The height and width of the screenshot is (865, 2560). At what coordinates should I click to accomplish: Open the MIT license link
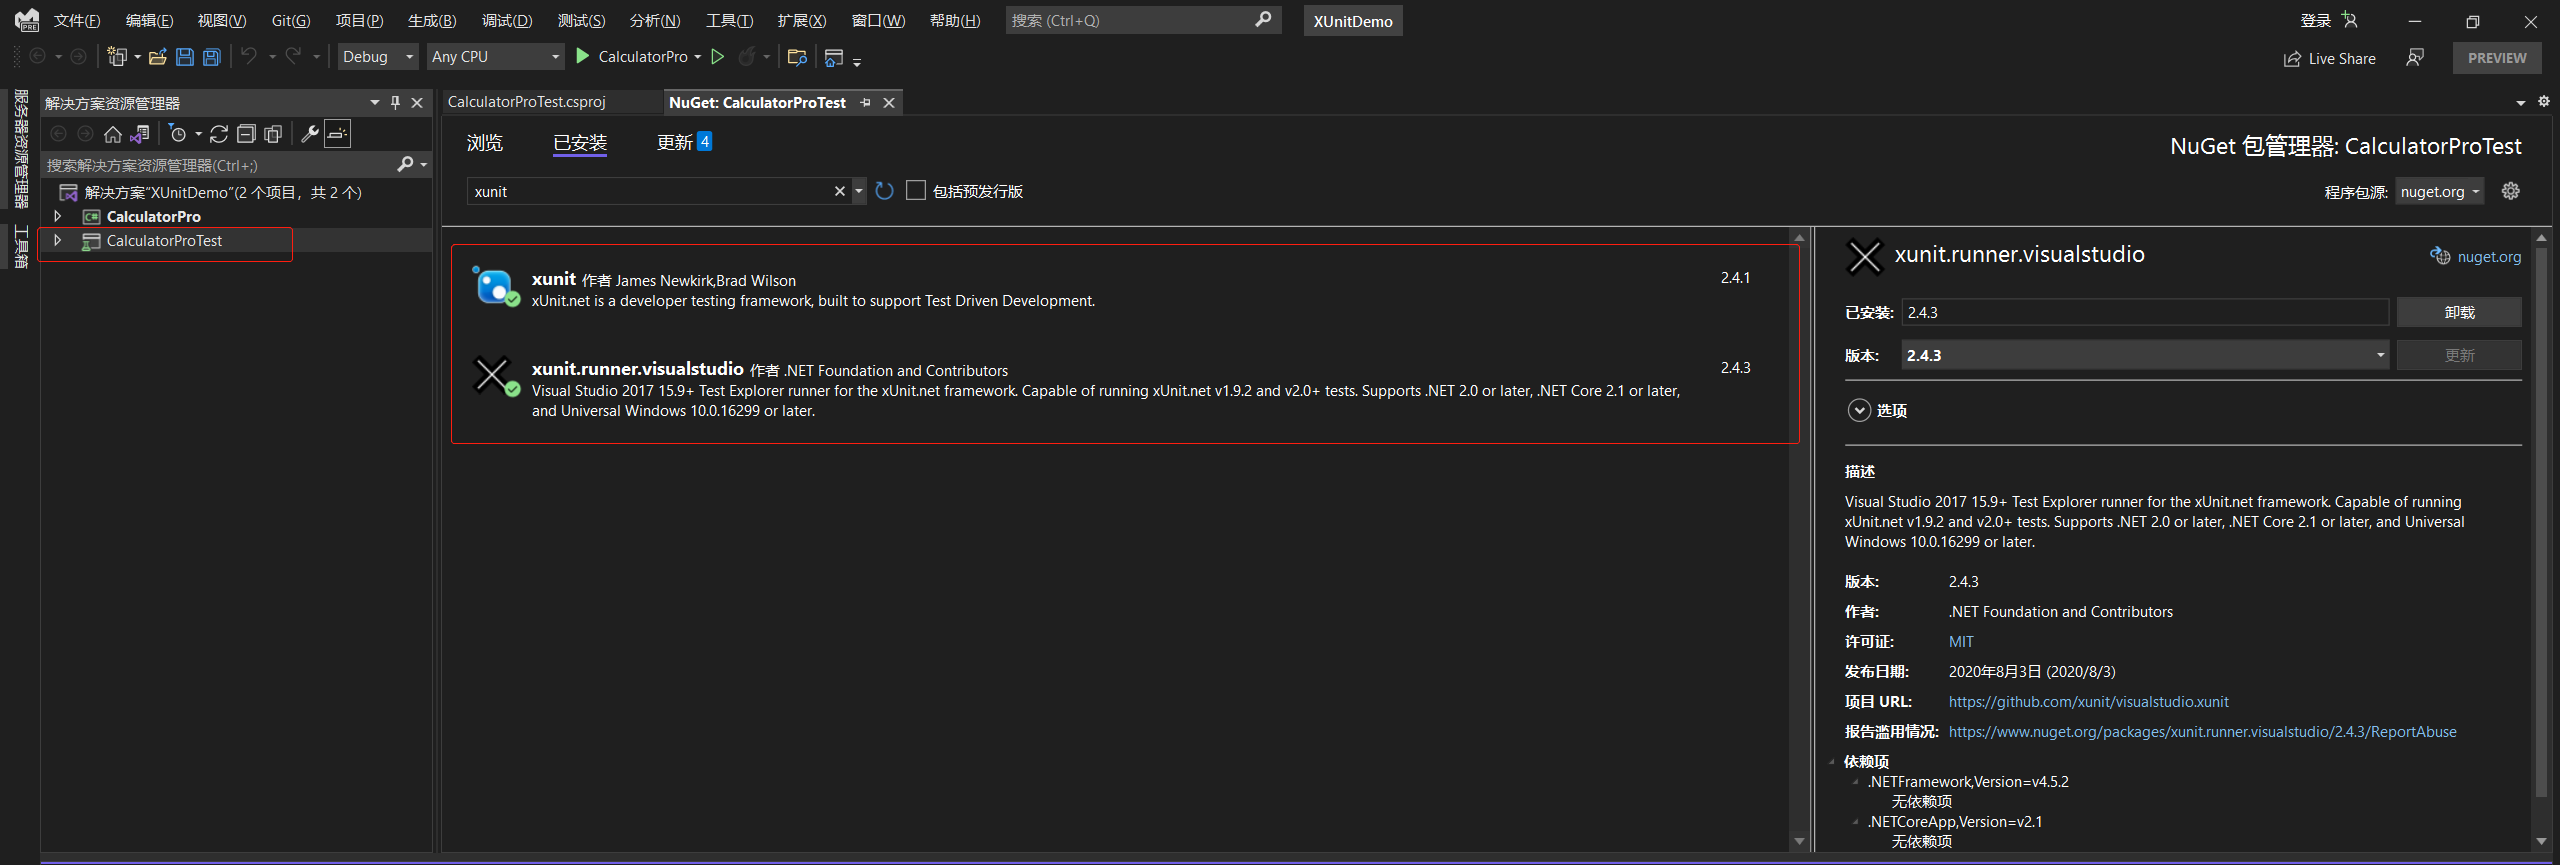coord(1961,641)
